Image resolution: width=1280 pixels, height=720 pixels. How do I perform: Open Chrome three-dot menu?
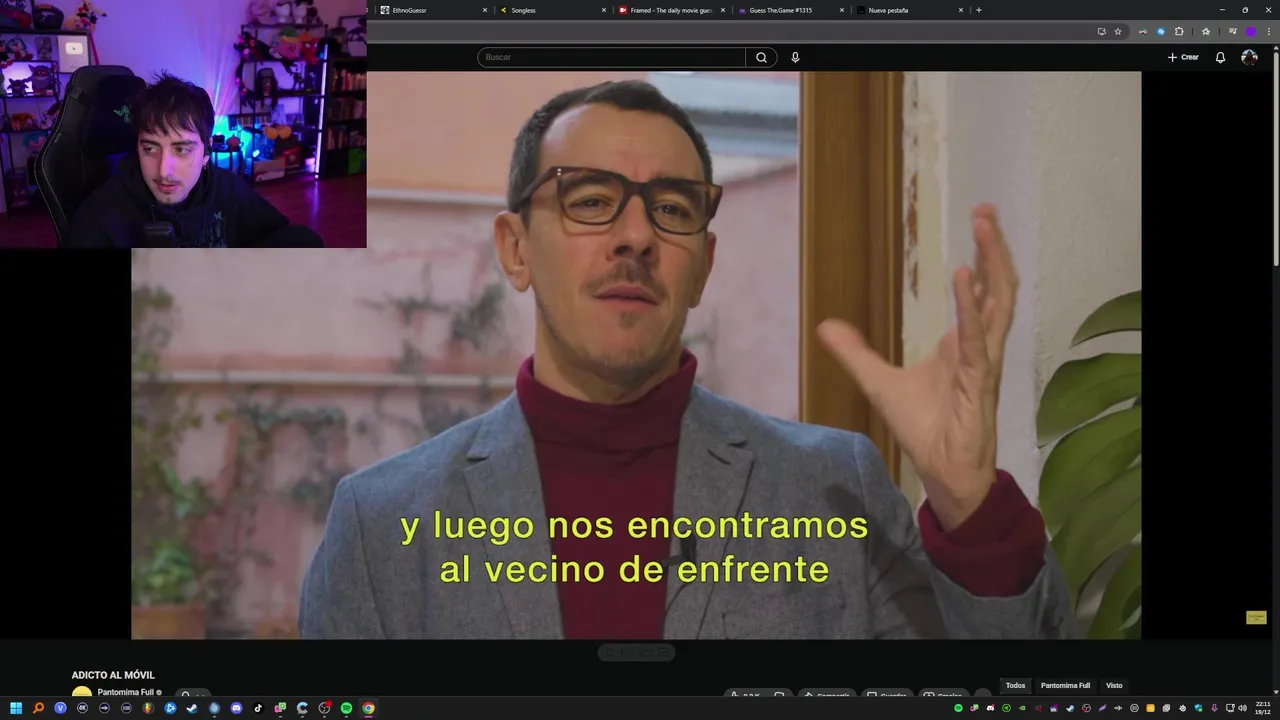1269,32
